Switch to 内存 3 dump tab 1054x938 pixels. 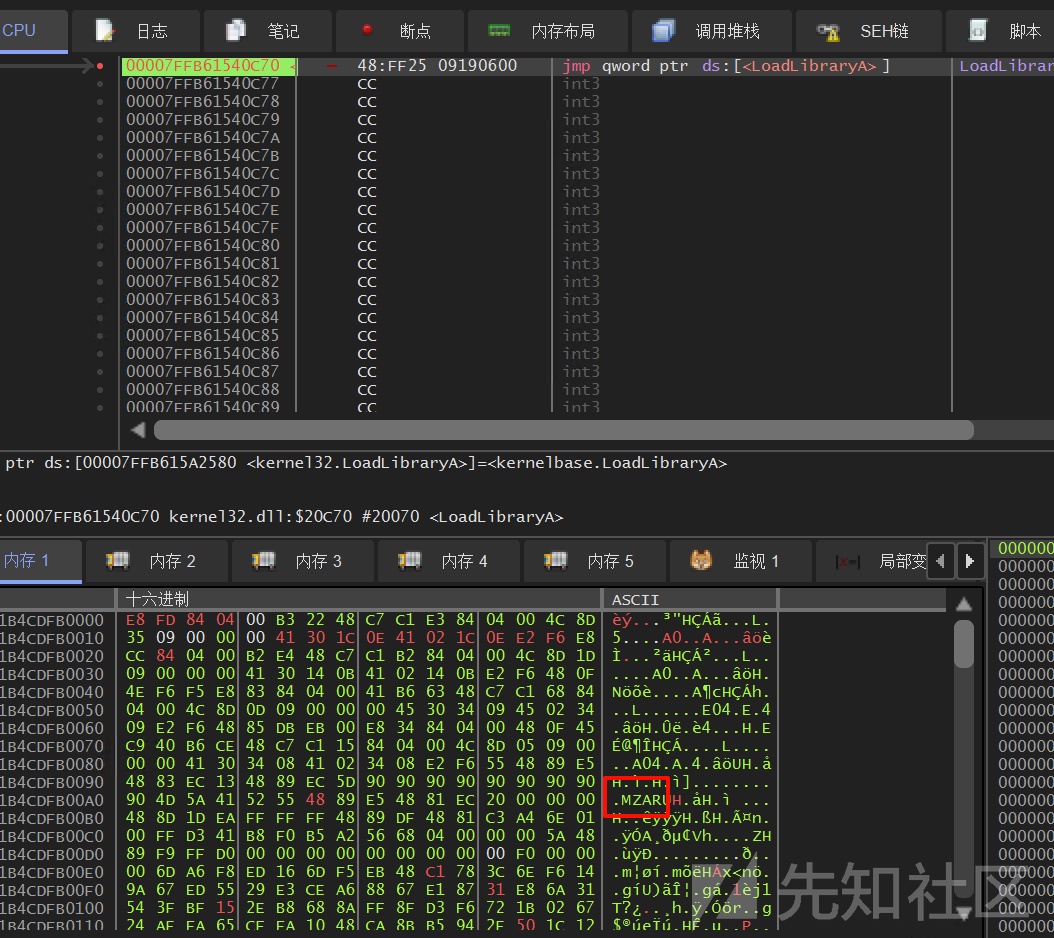[x=303, y=561]
